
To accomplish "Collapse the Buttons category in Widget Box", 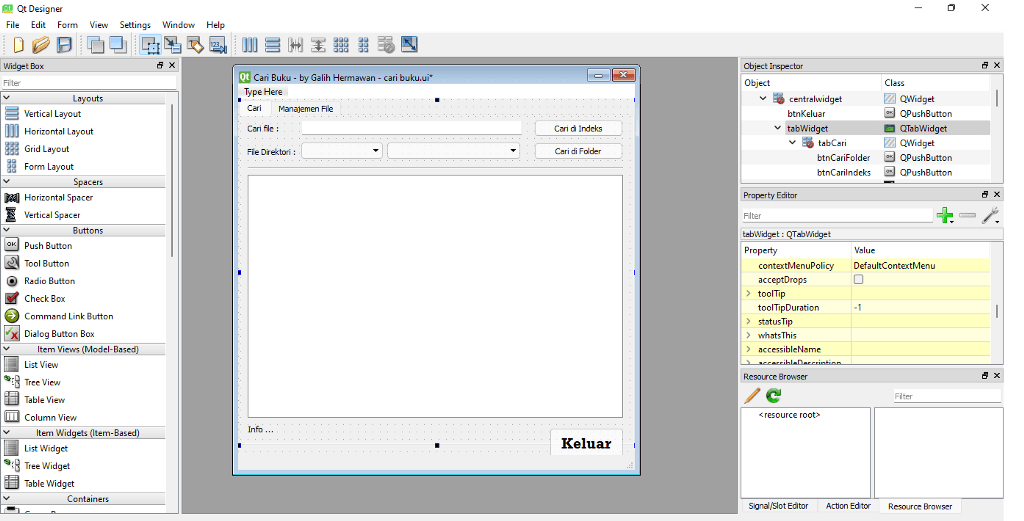I will point(7,230).
